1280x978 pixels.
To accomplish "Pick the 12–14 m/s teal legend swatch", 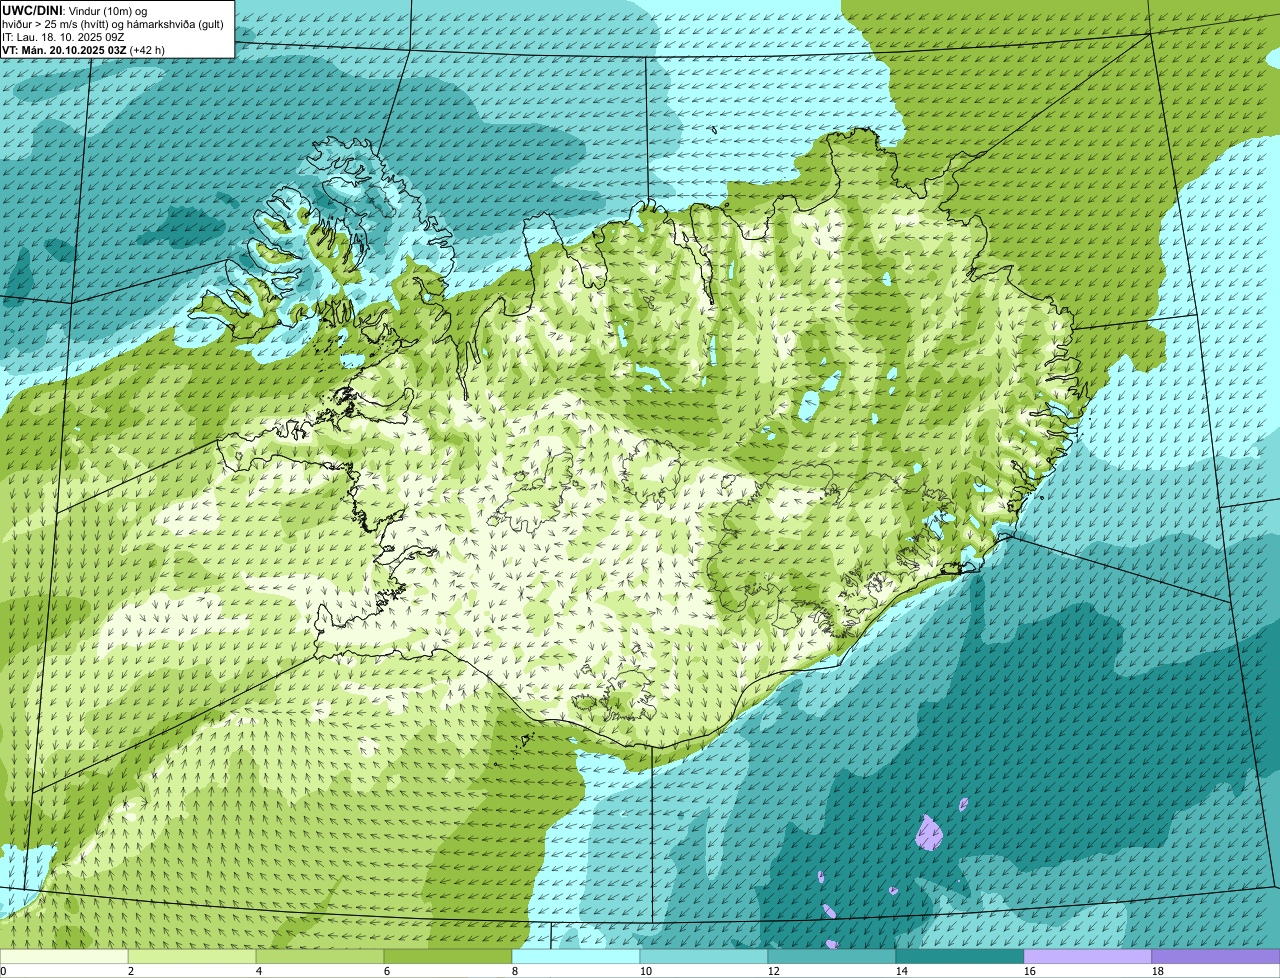I will click(832, 956).
